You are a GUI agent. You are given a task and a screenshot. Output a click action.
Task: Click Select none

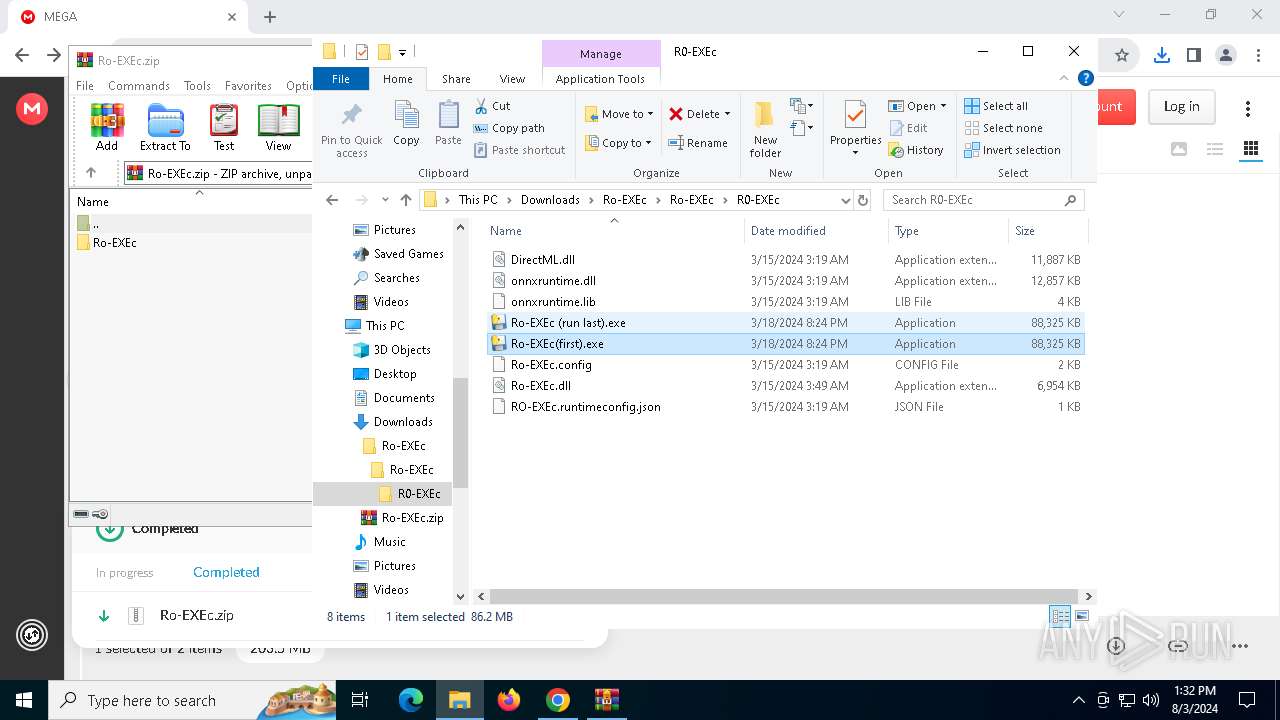(x=1003, y=128)
